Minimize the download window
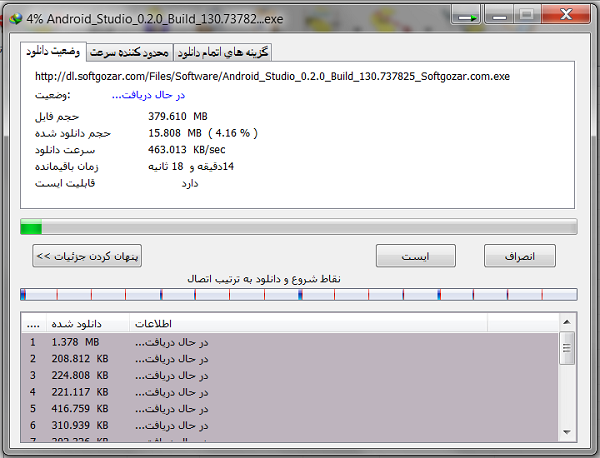This screenshot has width=600, height=458. coord(499,15)
